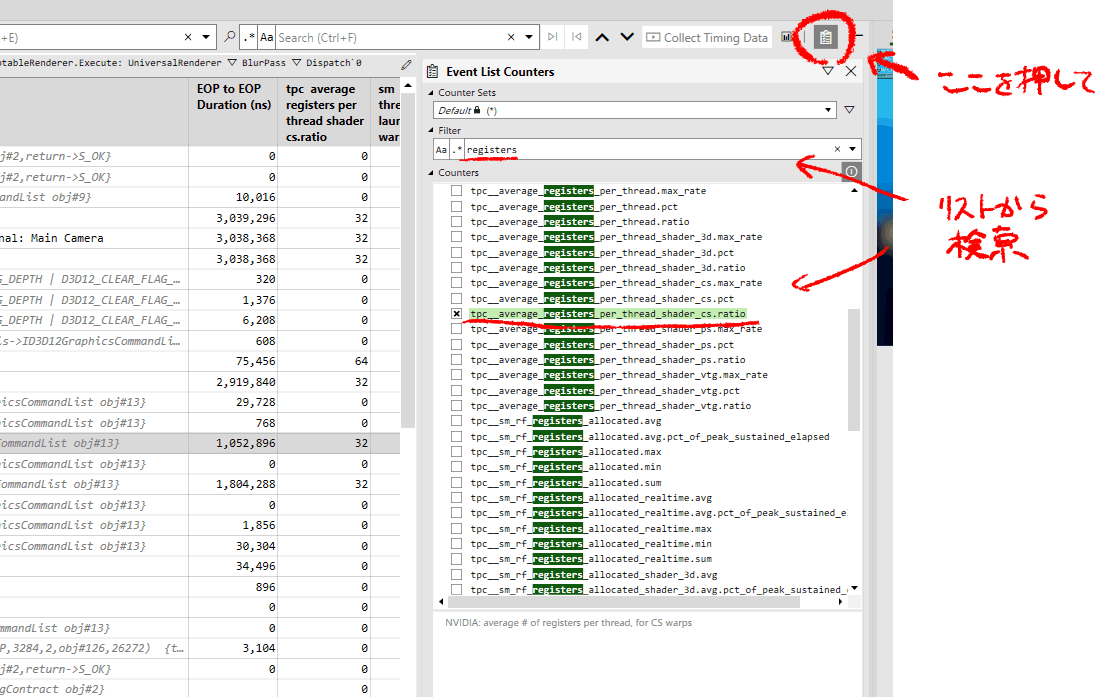Screen dimensions: 1095x697
Task: Uncheck tpc__average_registers_per_thread_shader_cs.ratio
Action: point(456,314)
